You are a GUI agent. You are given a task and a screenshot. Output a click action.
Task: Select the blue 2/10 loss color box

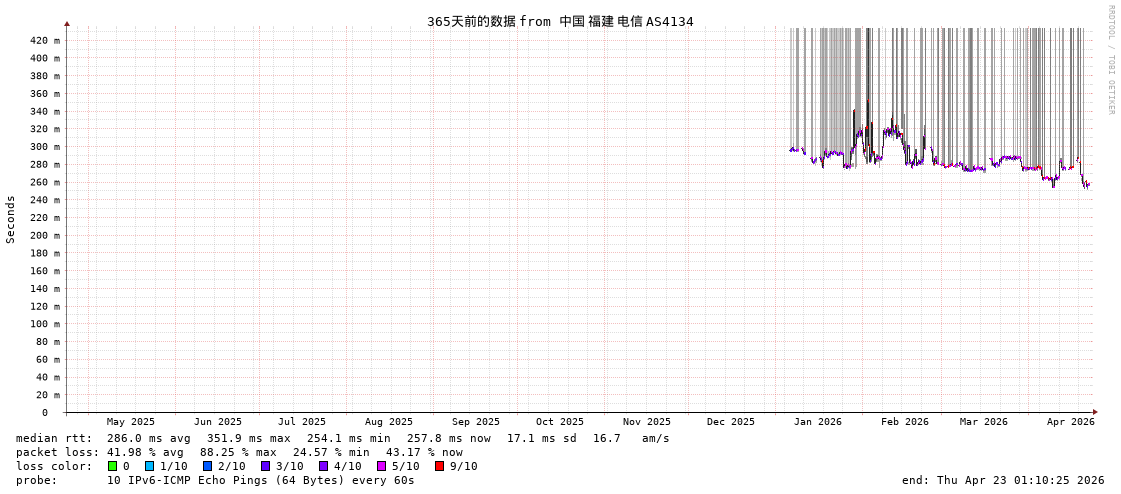[207, 466]
